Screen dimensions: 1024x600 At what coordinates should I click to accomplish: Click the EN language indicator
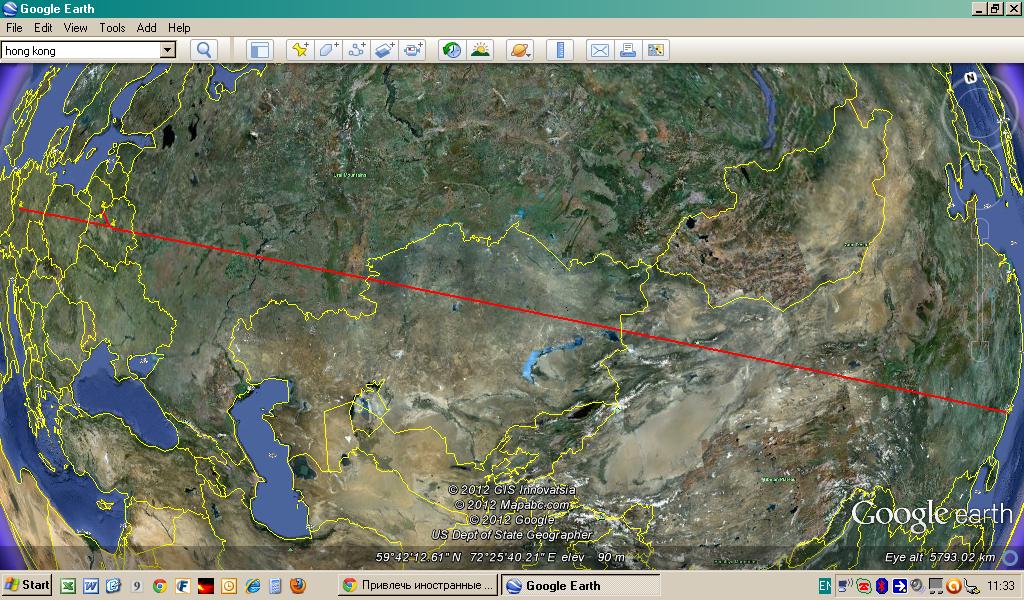825,586
